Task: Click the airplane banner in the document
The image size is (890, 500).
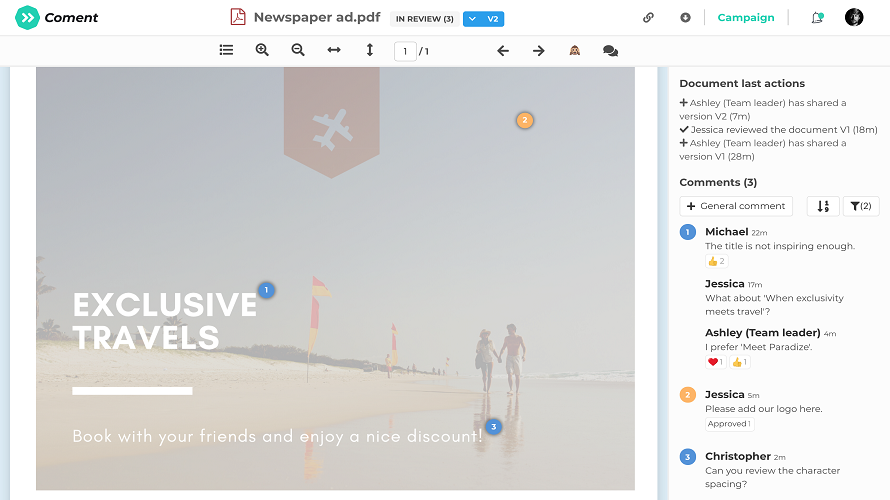Action: 331,122
